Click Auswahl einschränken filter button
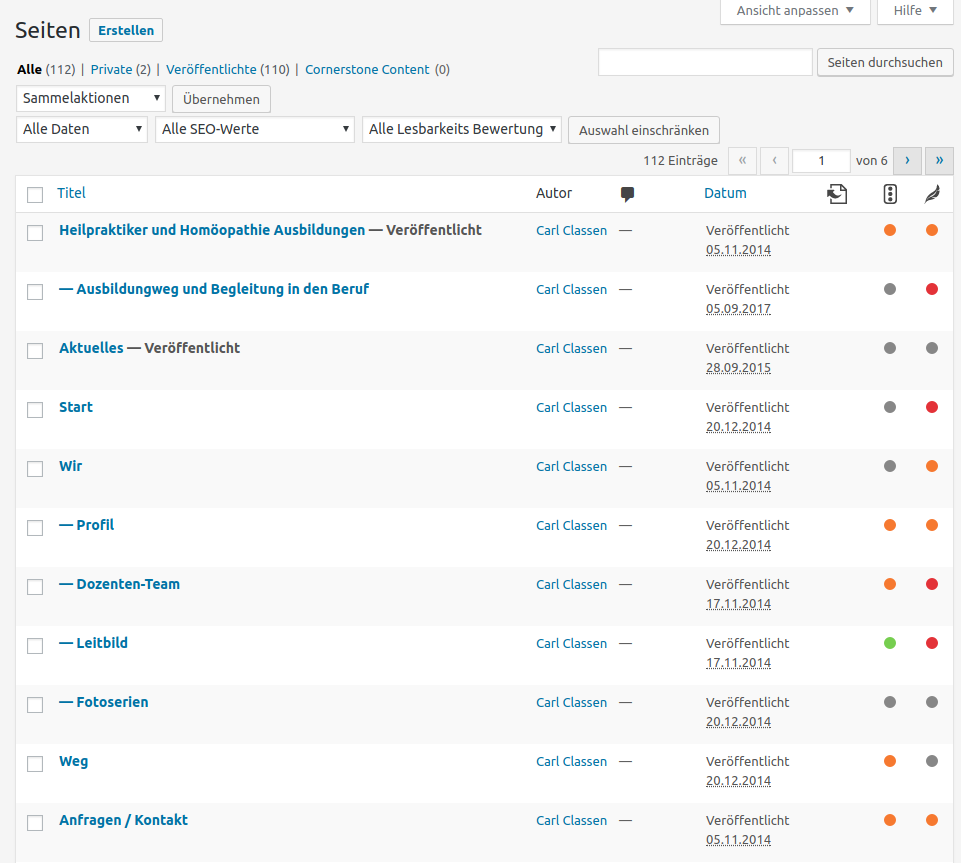Image resolution: width=961 pixels, height=863 pixels. tap(644, 131)
